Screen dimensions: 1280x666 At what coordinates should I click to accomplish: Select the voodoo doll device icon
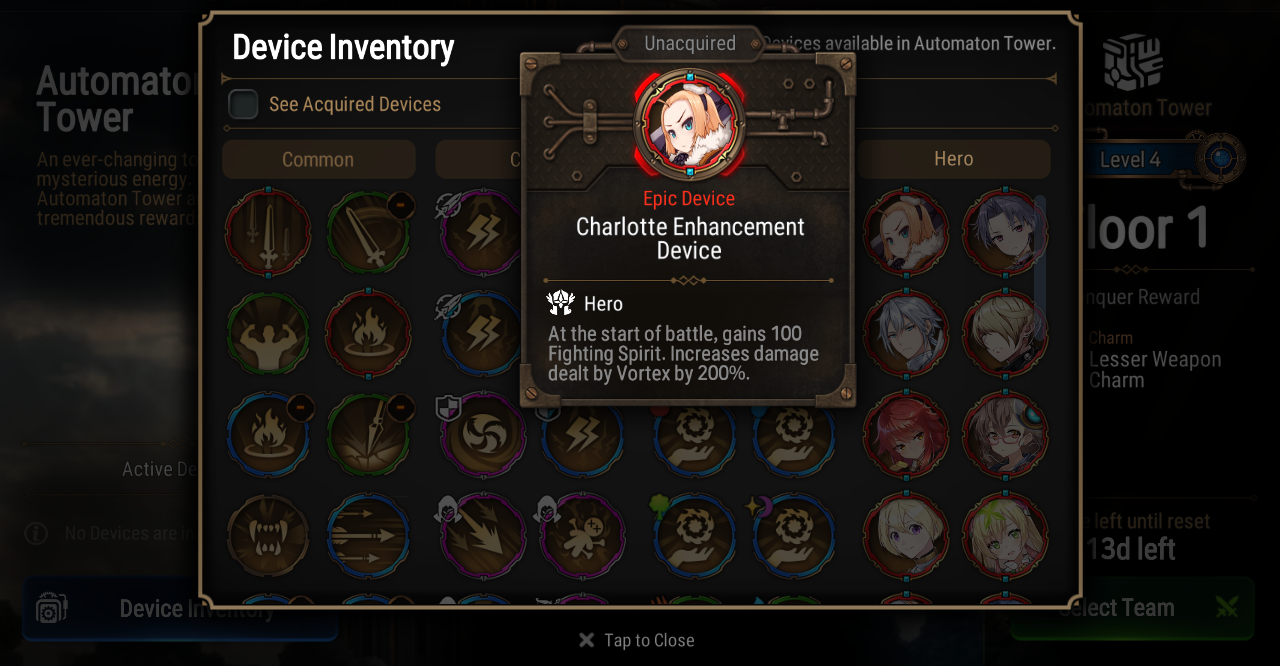click(582, 536)
